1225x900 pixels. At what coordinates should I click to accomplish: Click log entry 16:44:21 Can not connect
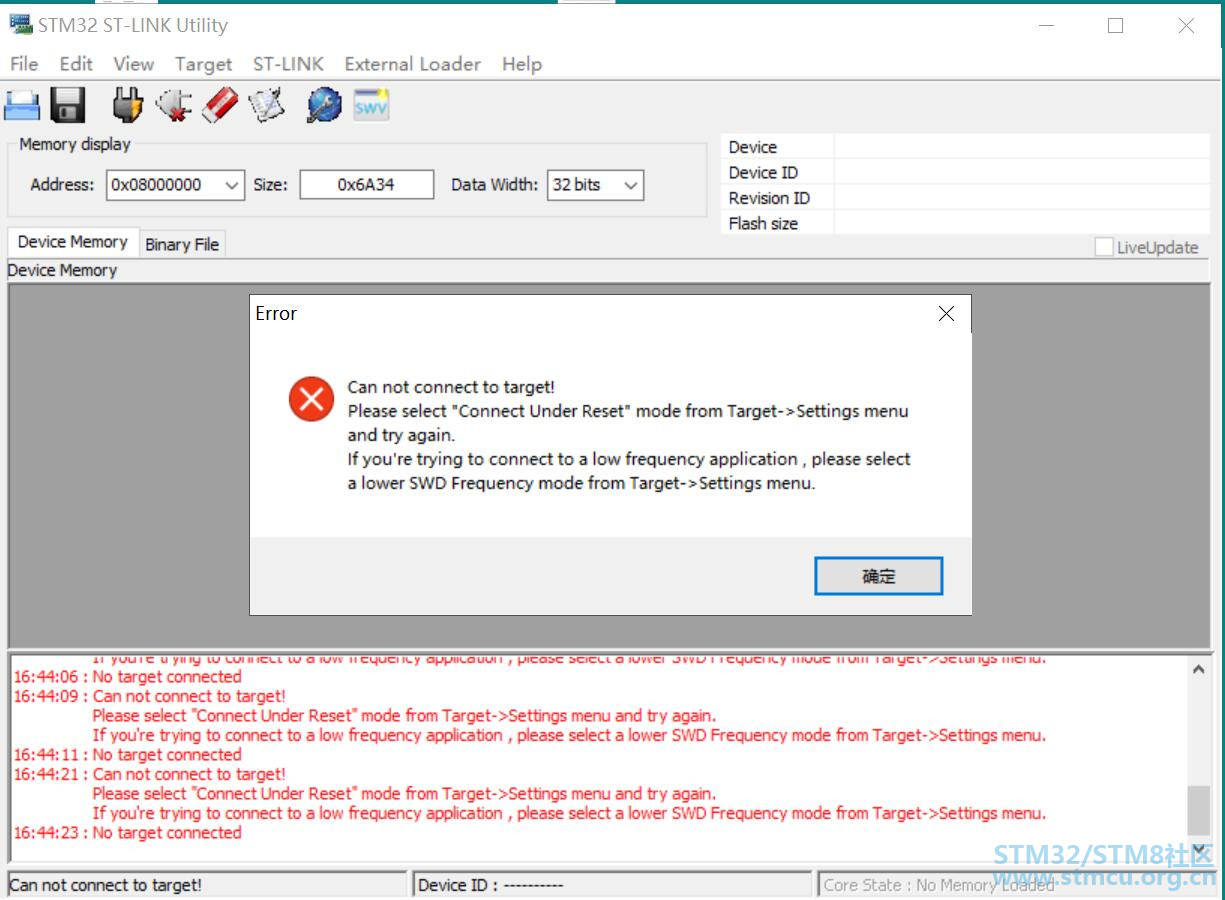click(149, 774)
